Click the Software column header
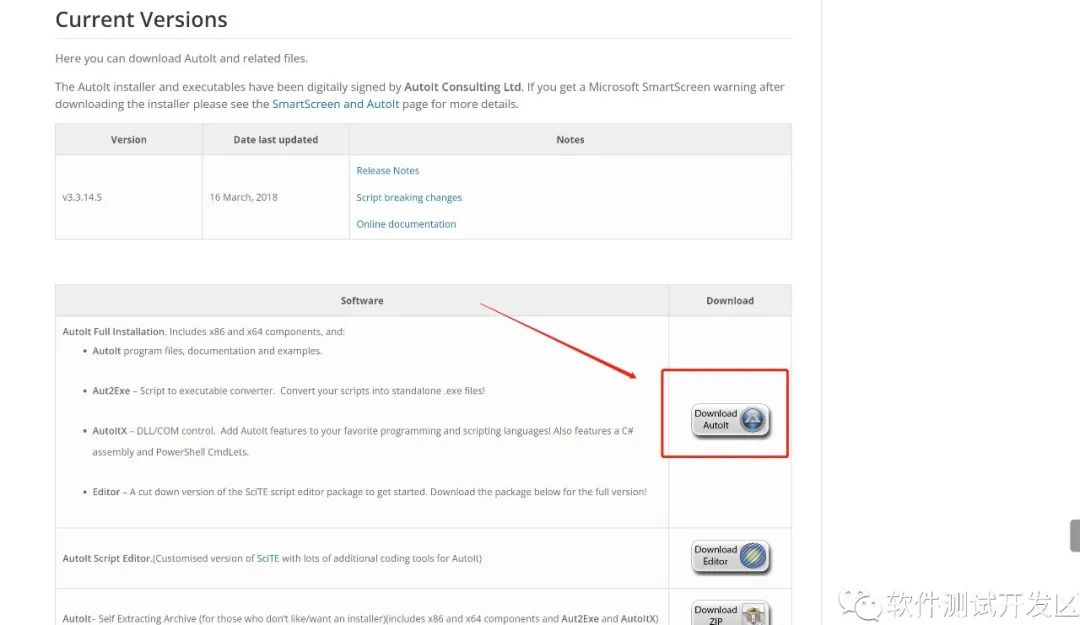 coord(362,300)
